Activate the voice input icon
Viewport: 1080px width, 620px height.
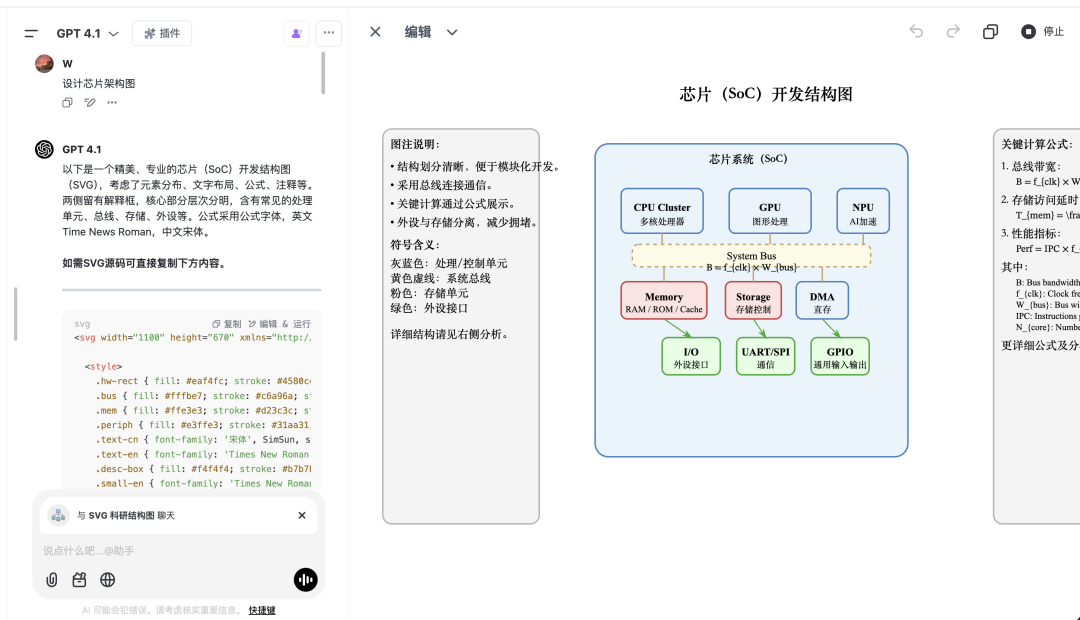pyautogui.click(x=305, y=579)
